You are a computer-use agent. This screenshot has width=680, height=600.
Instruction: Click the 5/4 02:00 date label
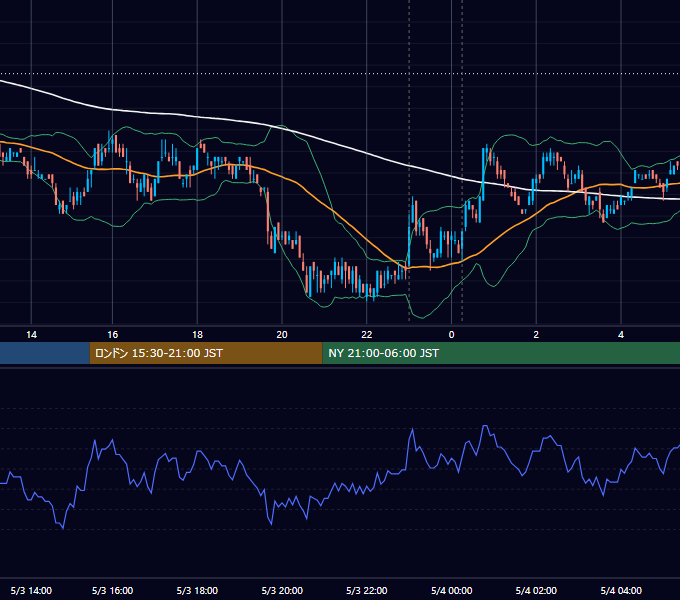(x=536, y=590)
